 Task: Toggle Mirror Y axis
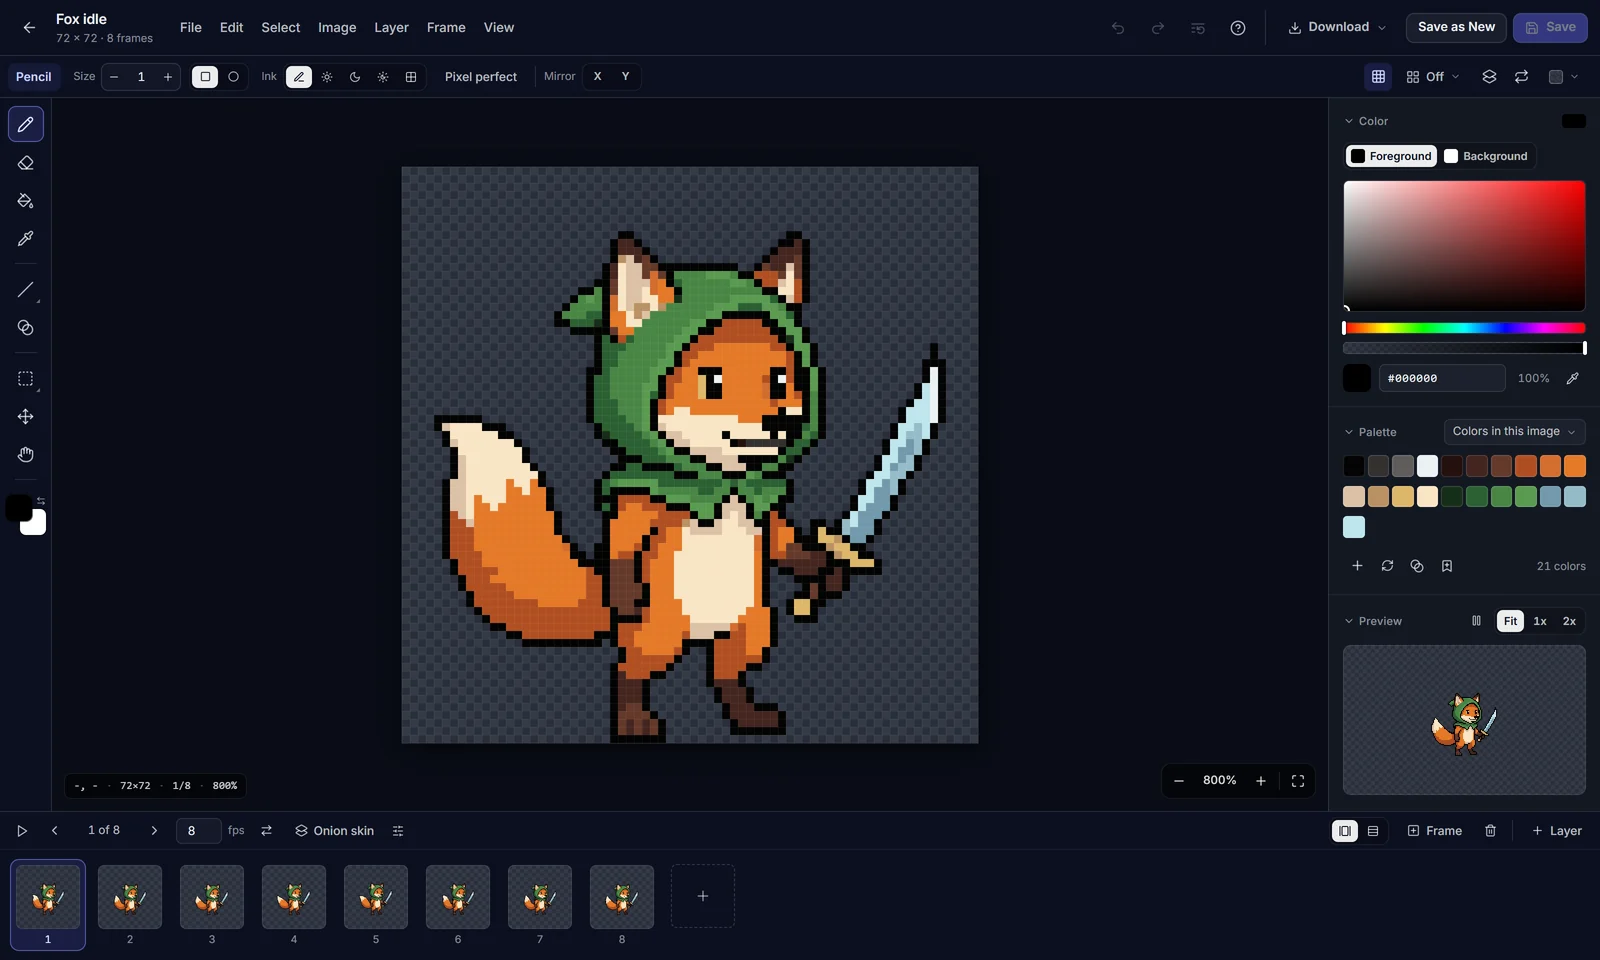coord(626,77)
